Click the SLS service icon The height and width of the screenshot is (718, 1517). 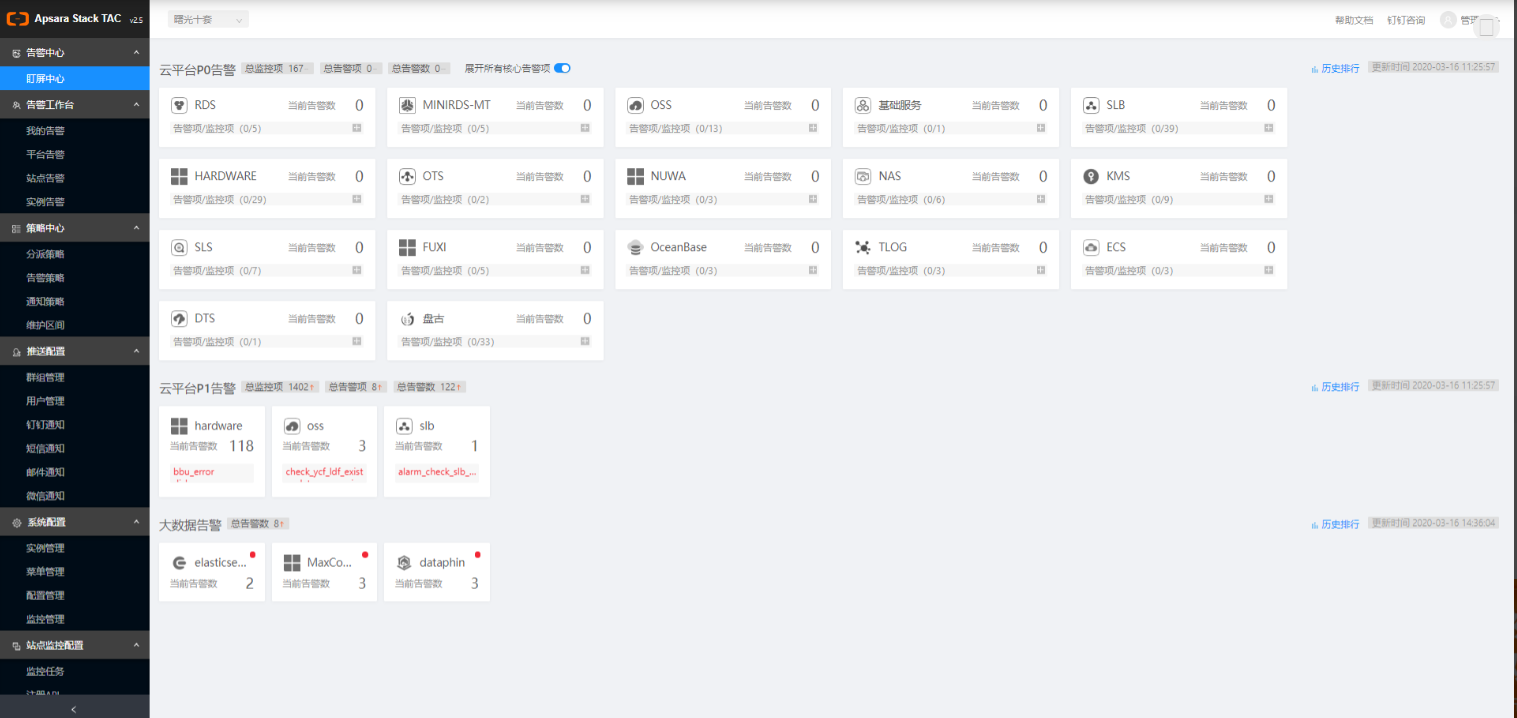pos(179,247)
